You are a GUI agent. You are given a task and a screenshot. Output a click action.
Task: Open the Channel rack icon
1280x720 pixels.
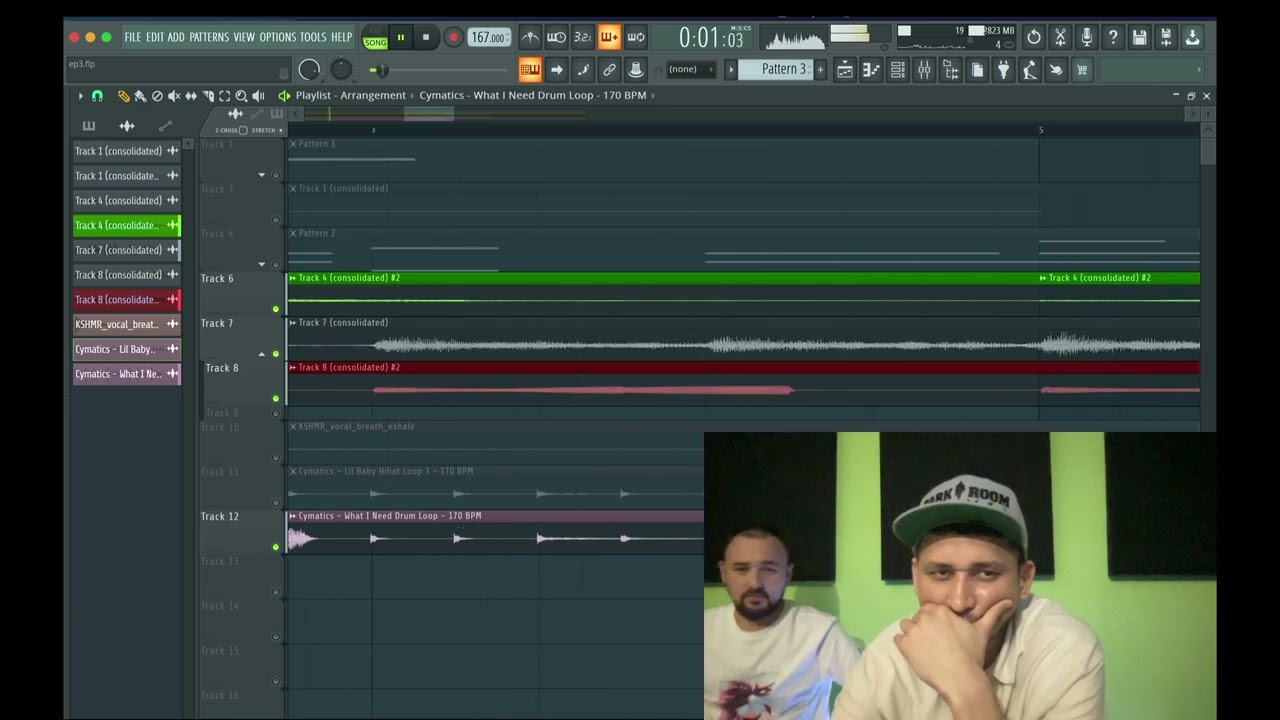(x=898, y=69)
